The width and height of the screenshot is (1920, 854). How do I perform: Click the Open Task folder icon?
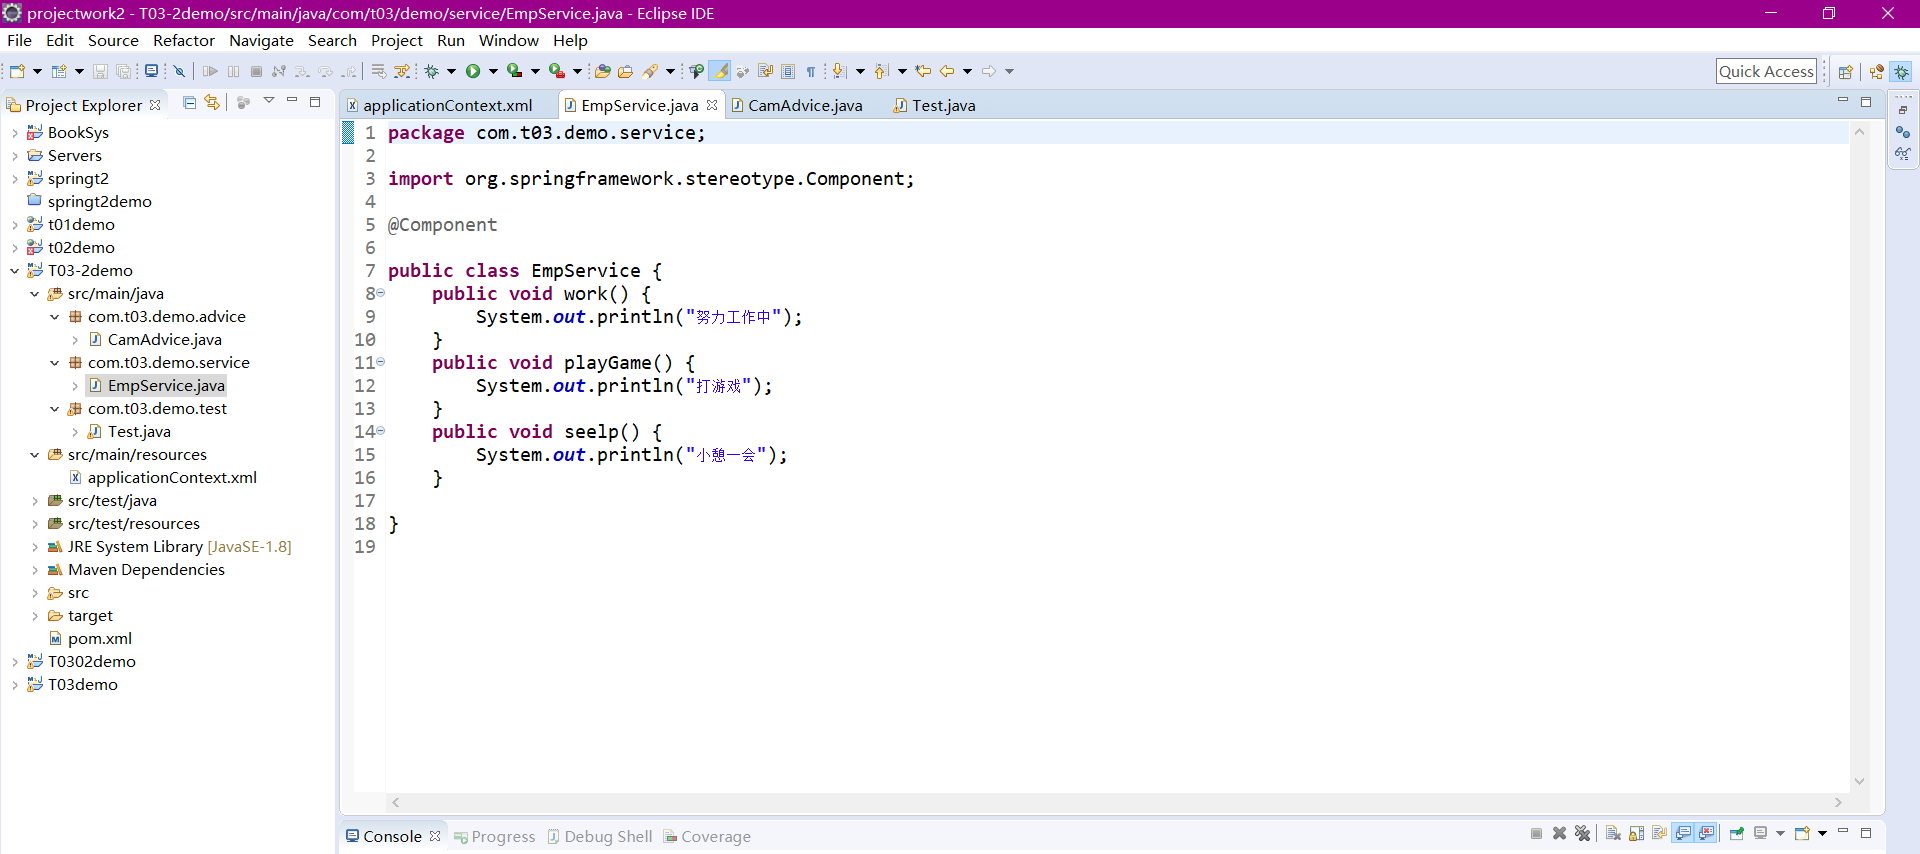[x=625, y=71]
